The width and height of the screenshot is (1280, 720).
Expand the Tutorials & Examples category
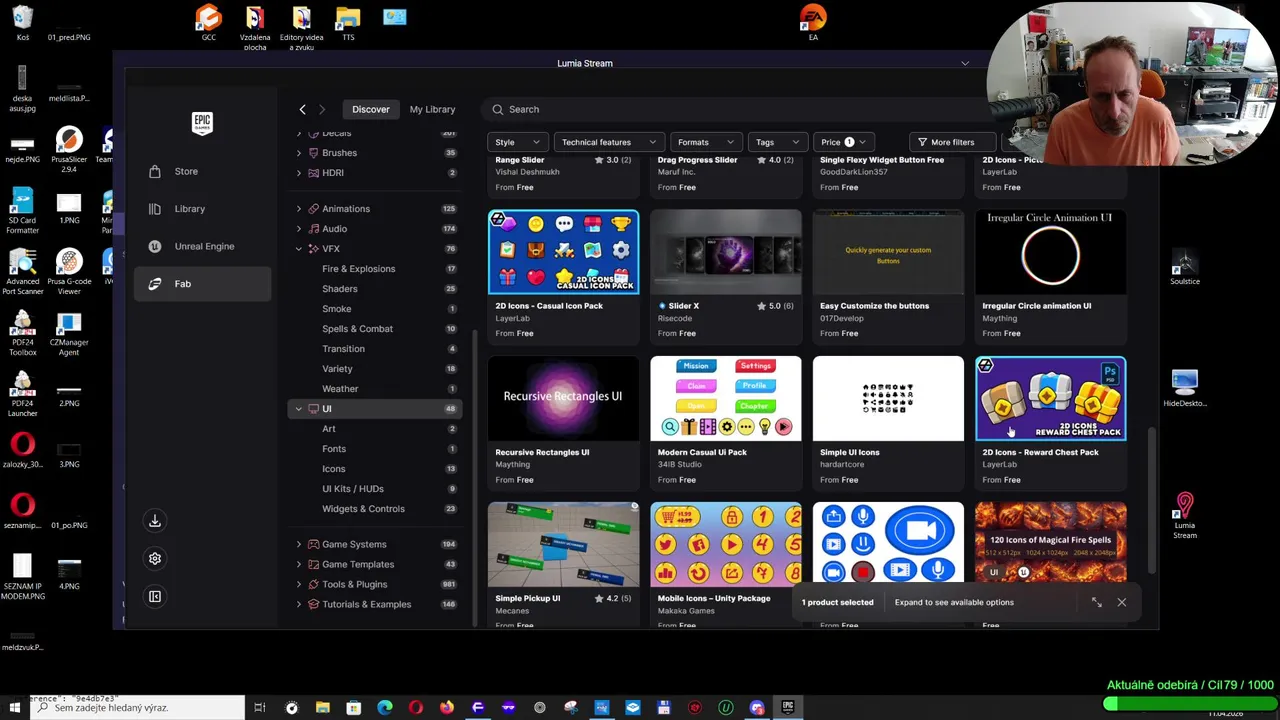click(298, 604)
